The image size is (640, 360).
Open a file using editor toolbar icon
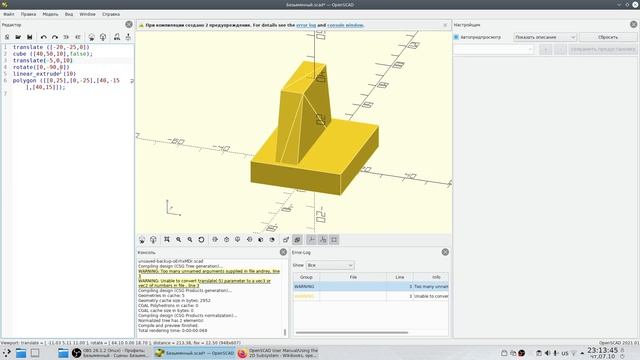(18, 37)
